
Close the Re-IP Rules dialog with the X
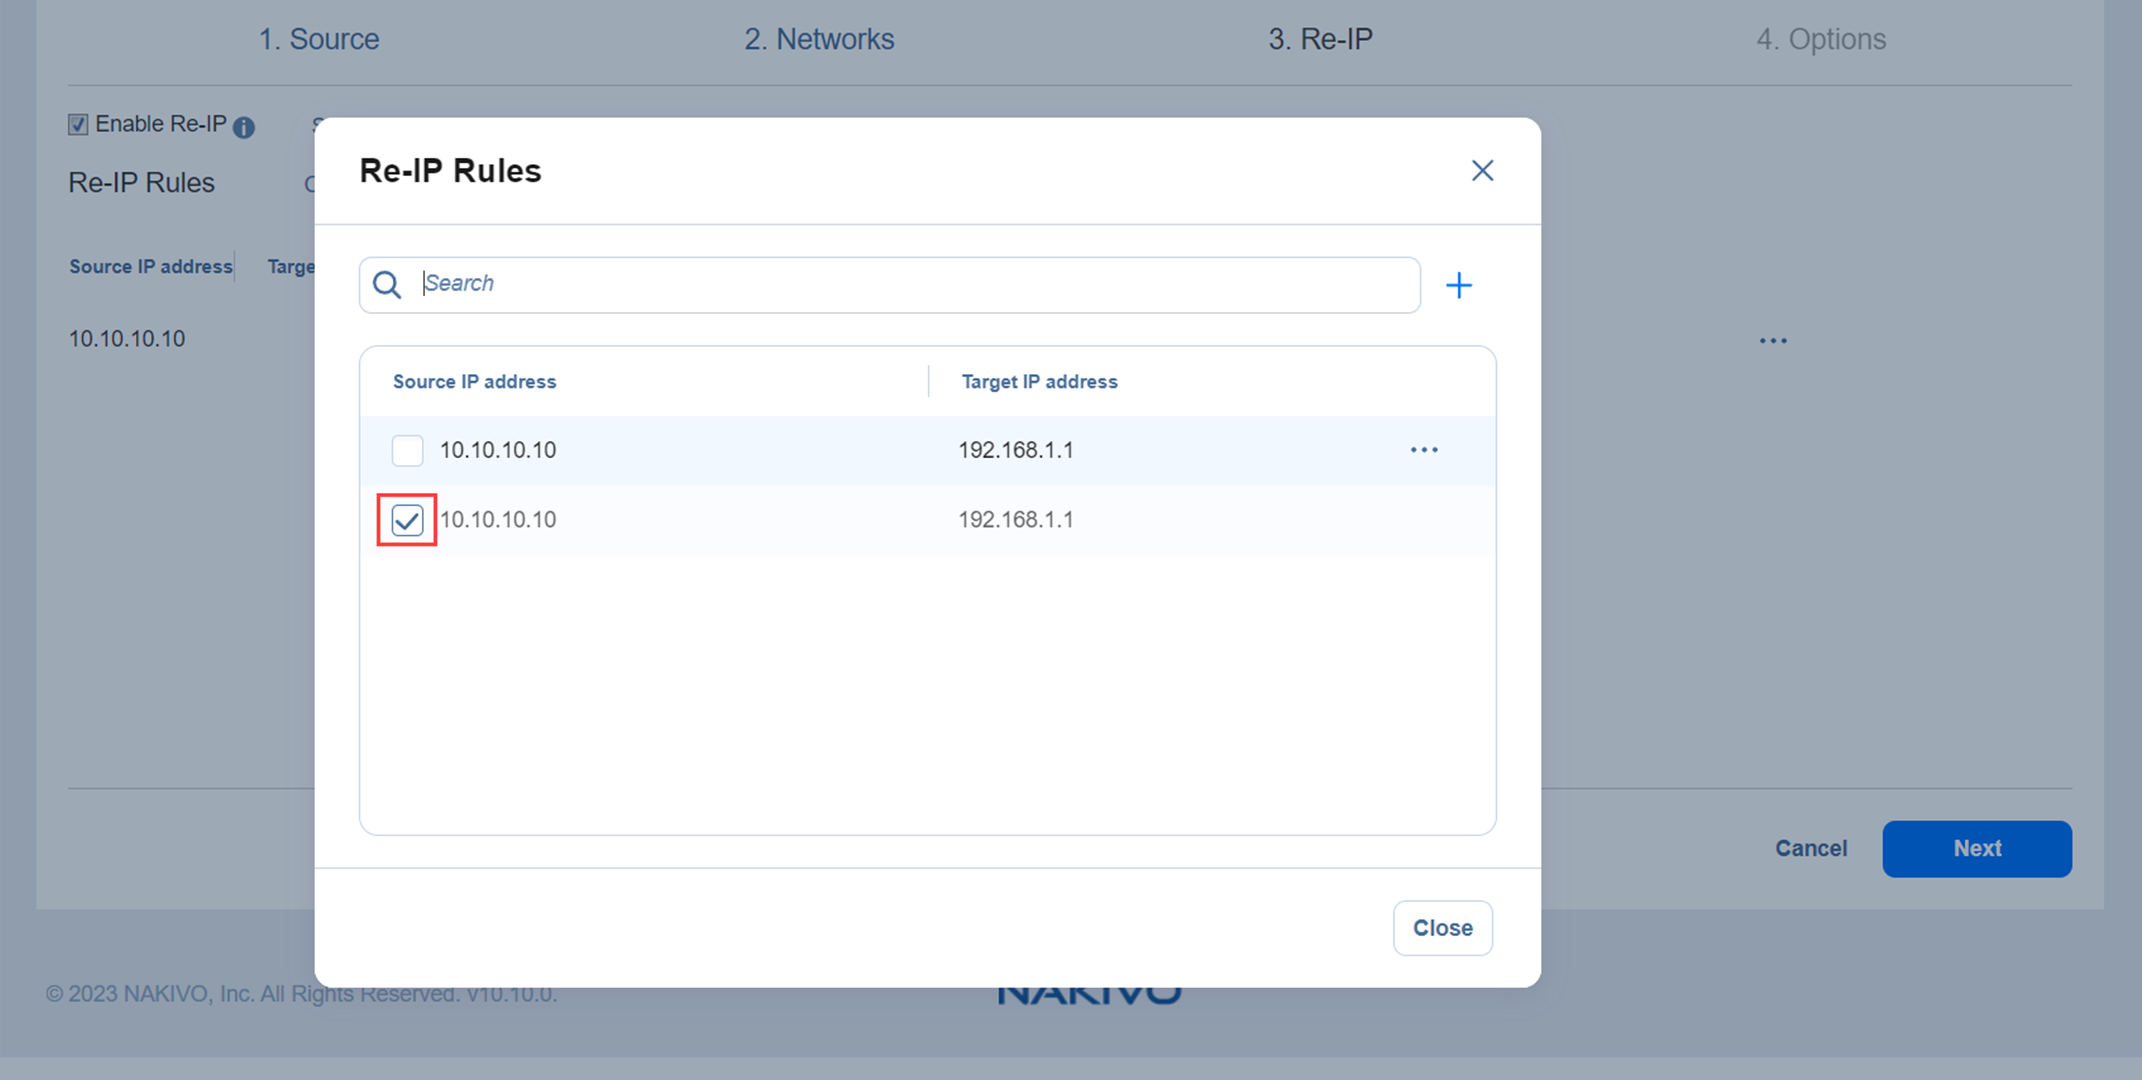point(1482,171)
